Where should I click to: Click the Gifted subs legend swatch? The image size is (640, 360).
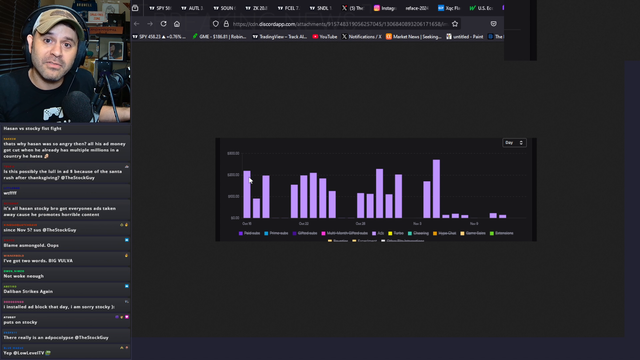(295, 233)
